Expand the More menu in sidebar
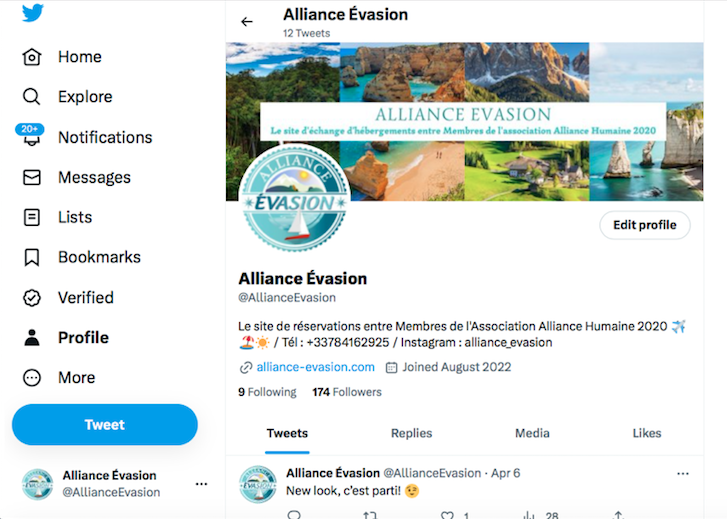 point(75,377)
